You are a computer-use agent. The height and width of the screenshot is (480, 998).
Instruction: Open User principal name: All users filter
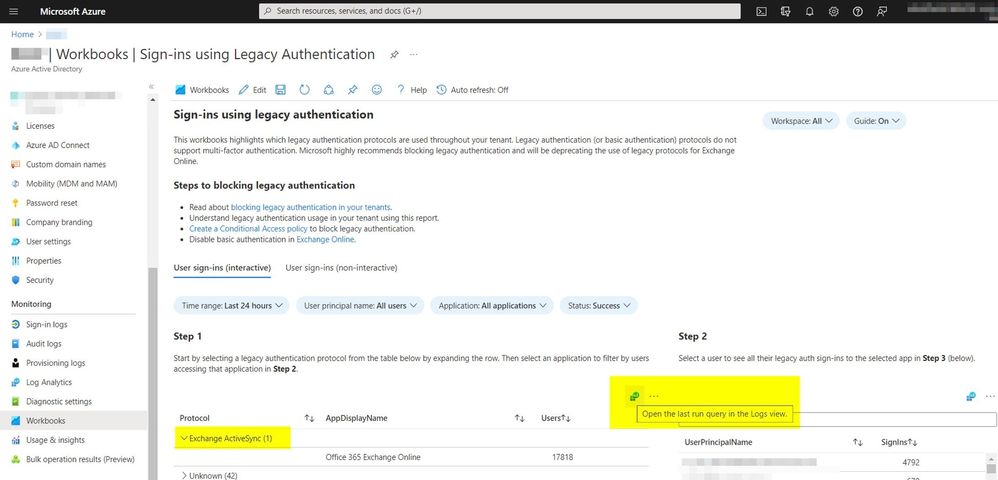[x=360, y=306]
